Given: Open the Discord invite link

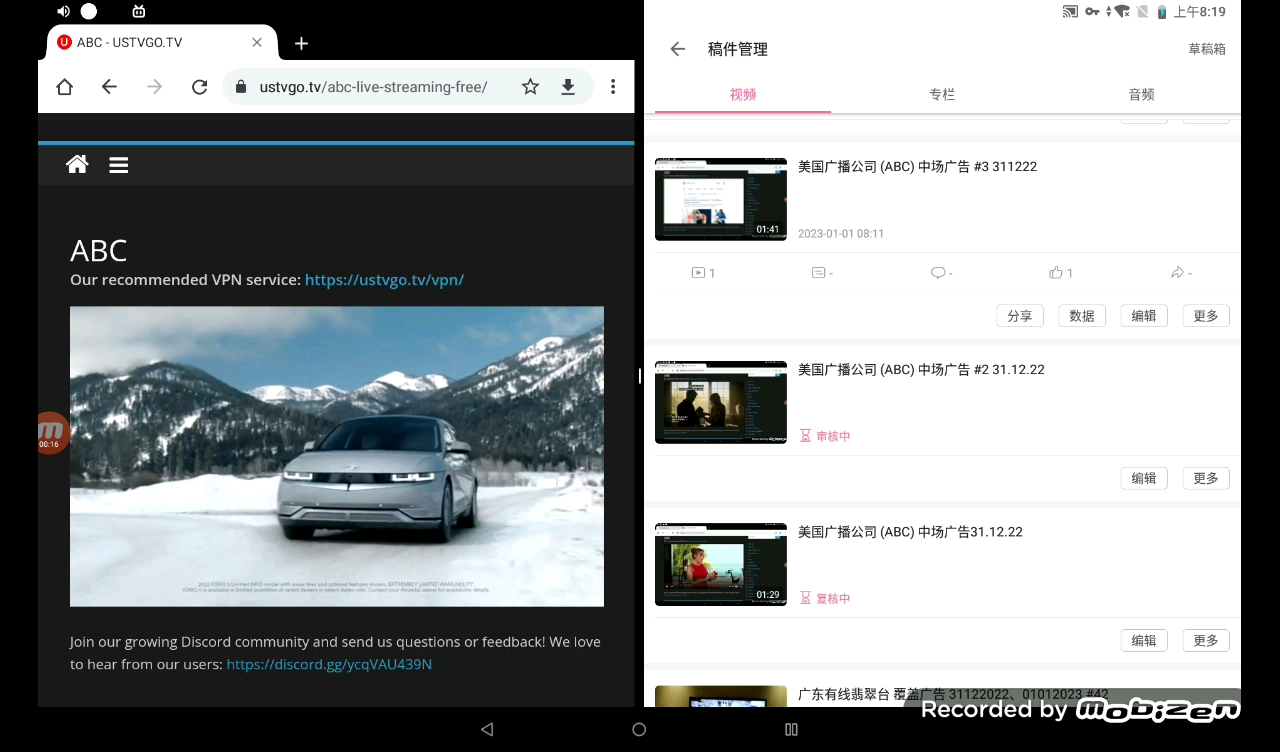Looking at the screenshot, I should pos(329,664).
